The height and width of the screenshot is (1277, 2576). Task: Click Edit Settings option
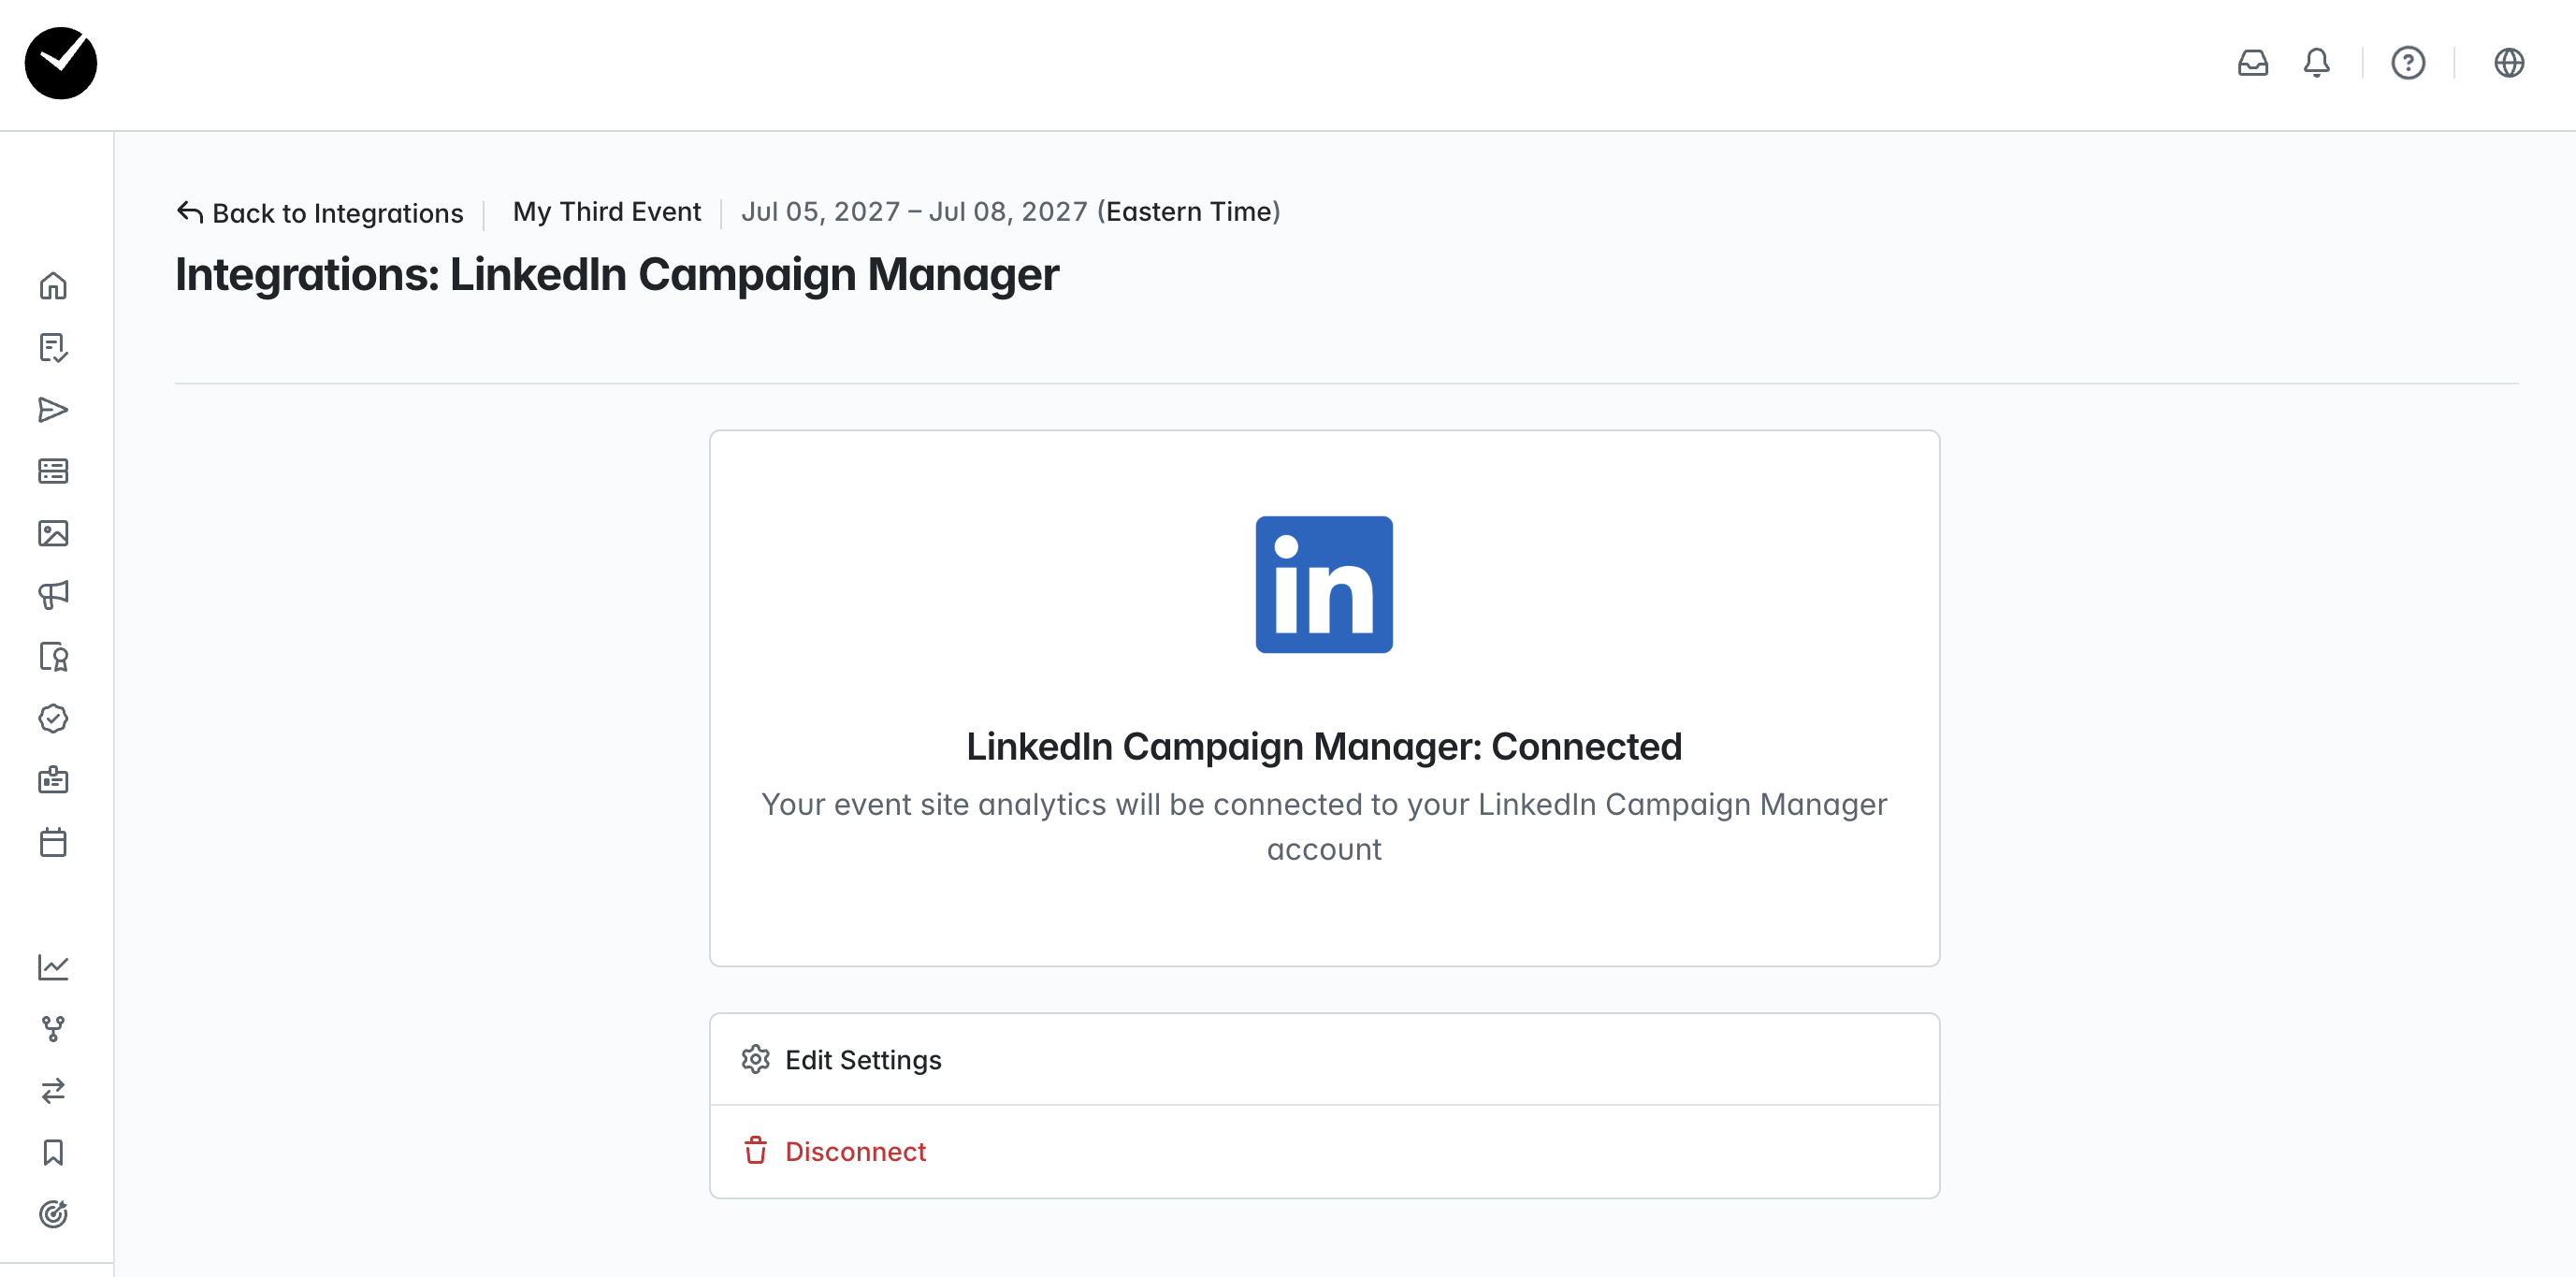1324,1059
